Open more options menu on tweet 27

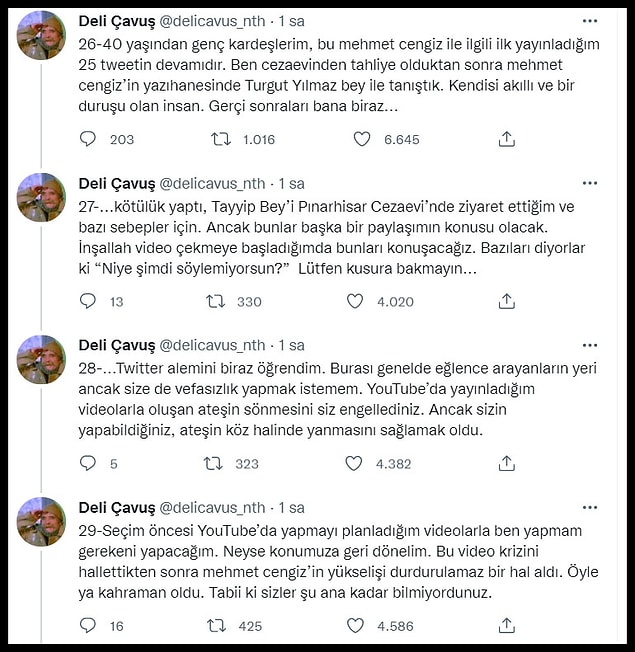(590, 183)
